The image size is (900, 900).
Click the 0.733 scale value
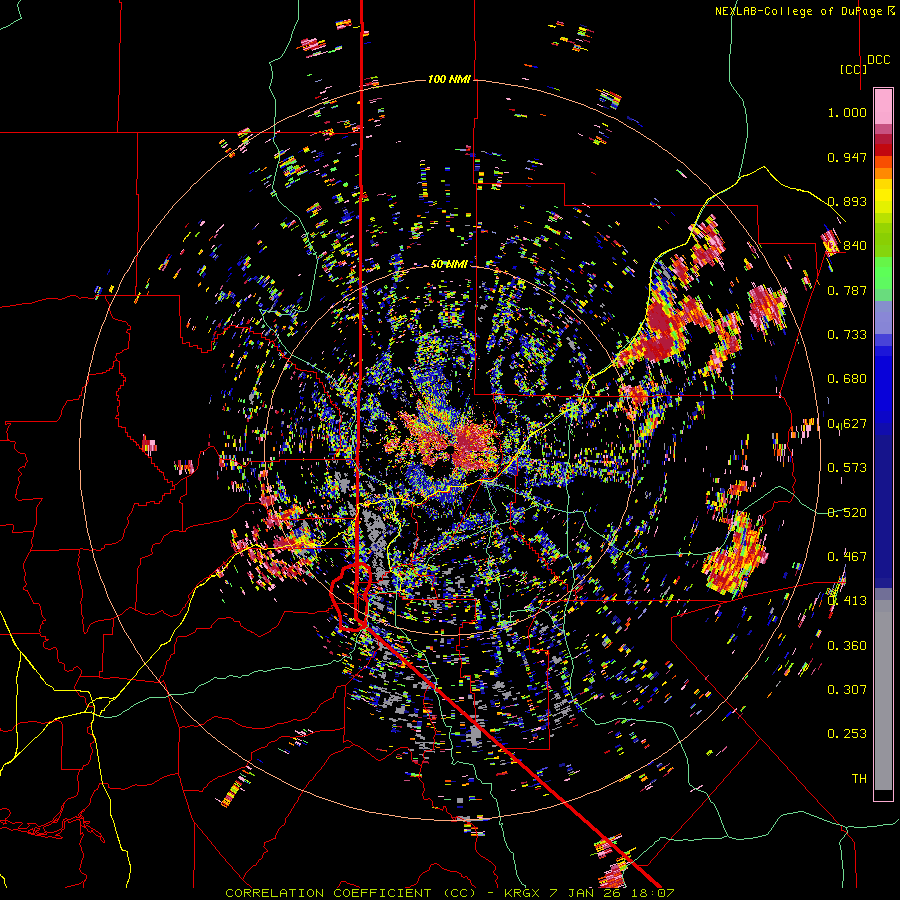847,335
